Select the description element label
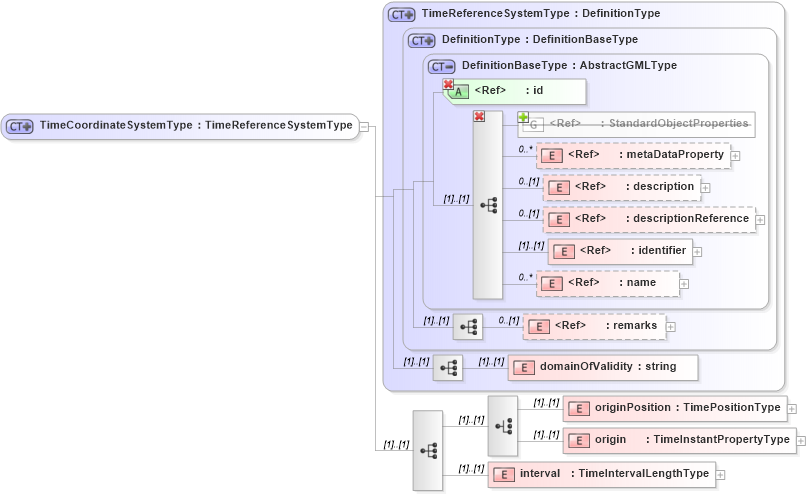Screen dimensions: 806x495 click(x=634, y=187)
